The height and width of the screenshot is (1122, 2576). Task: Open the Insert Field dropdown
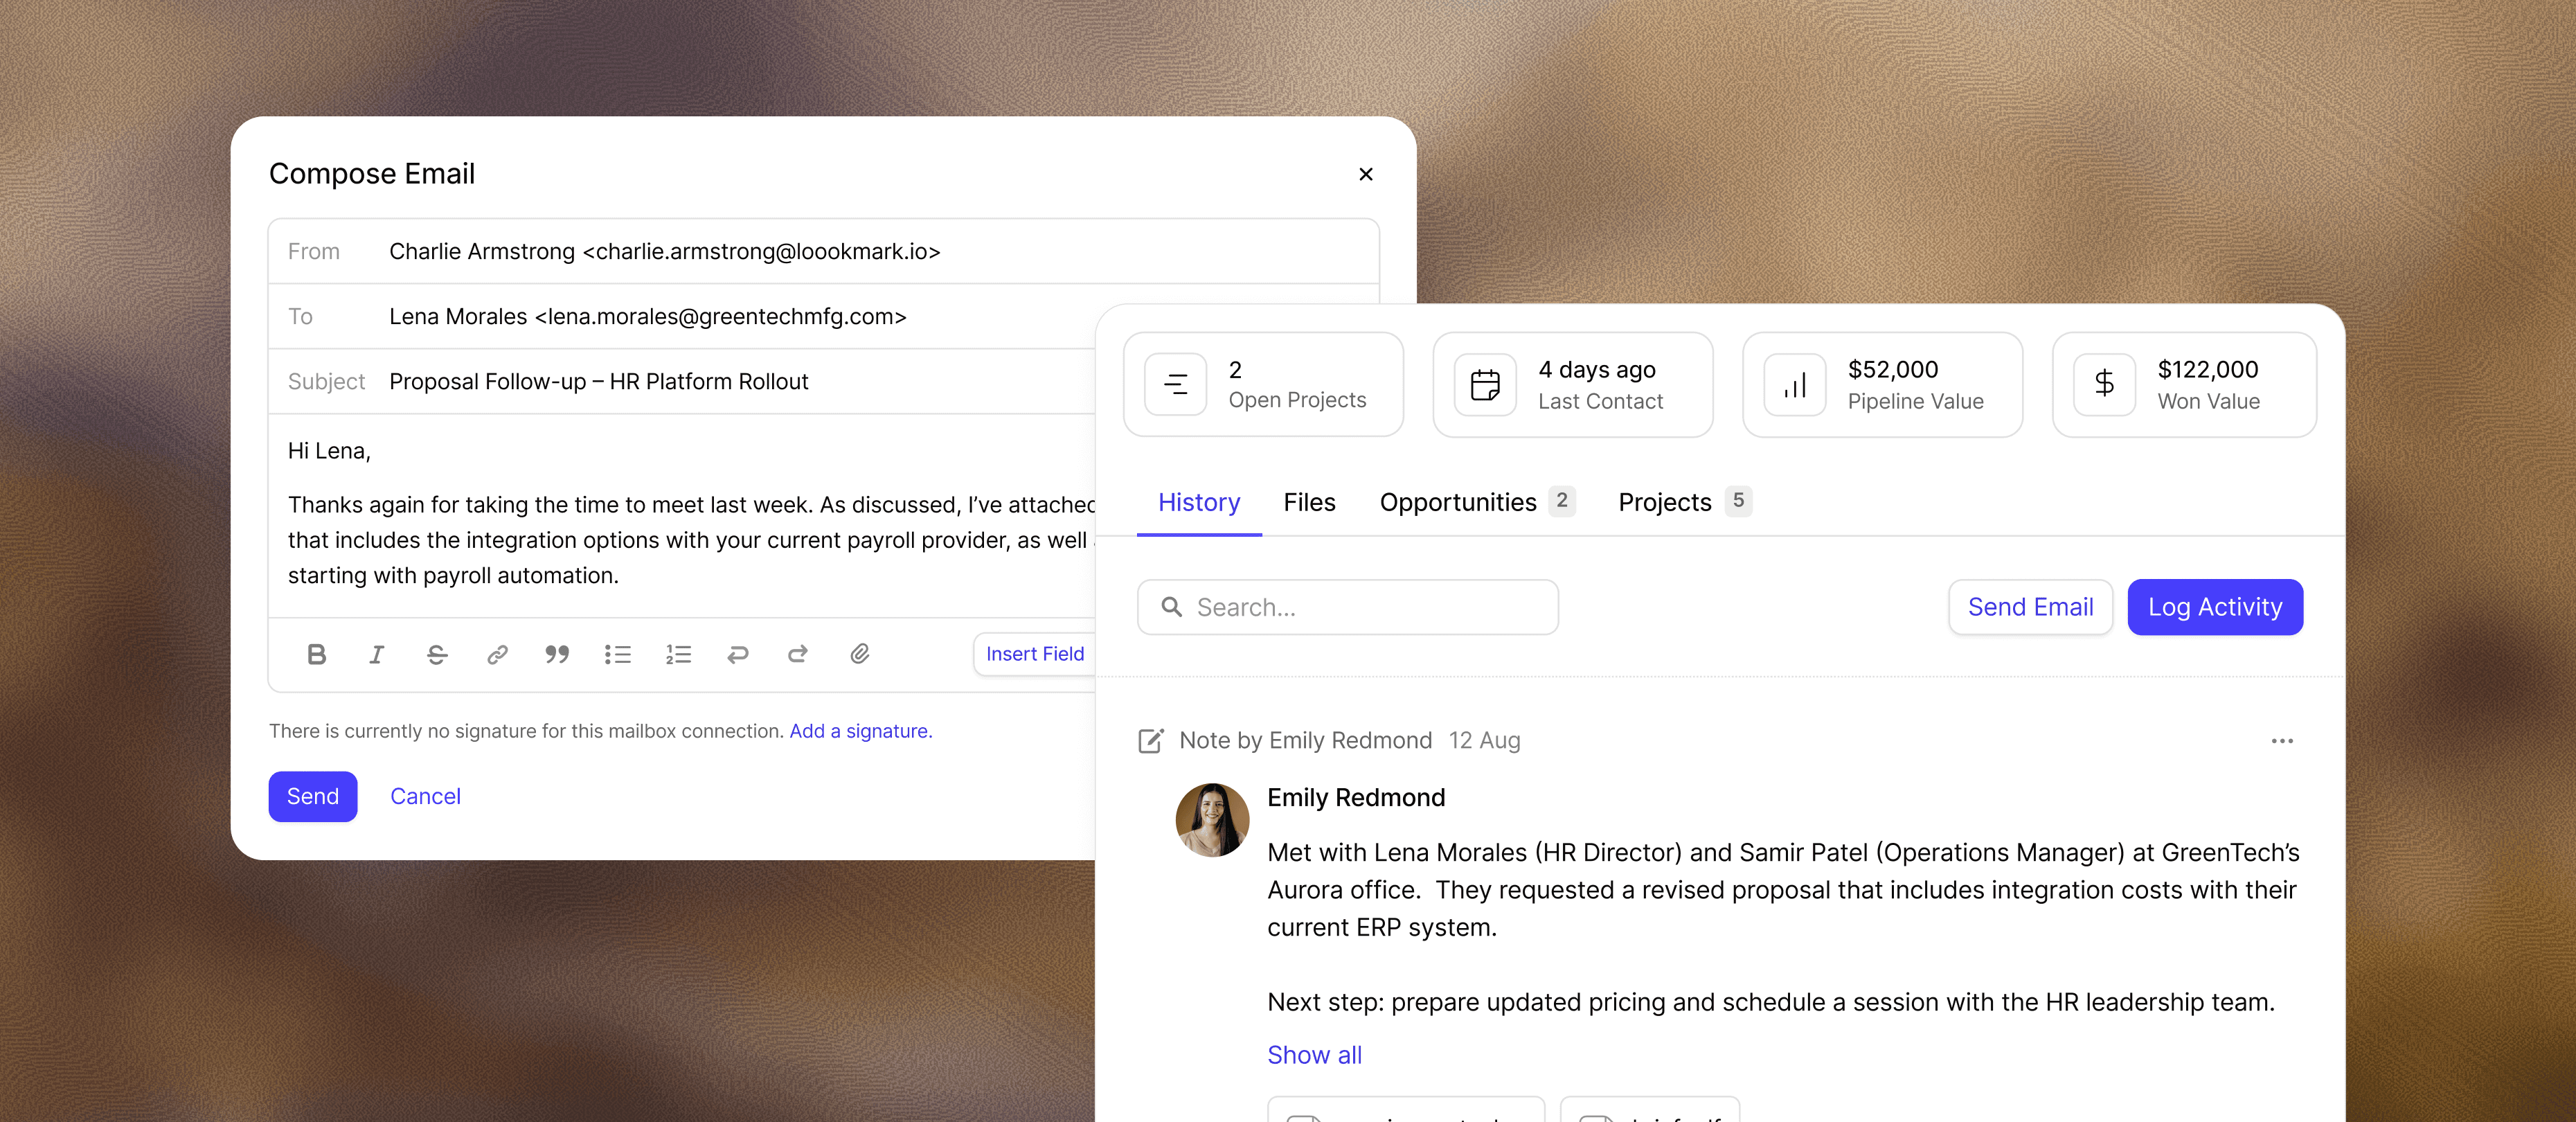point(1035,654)
